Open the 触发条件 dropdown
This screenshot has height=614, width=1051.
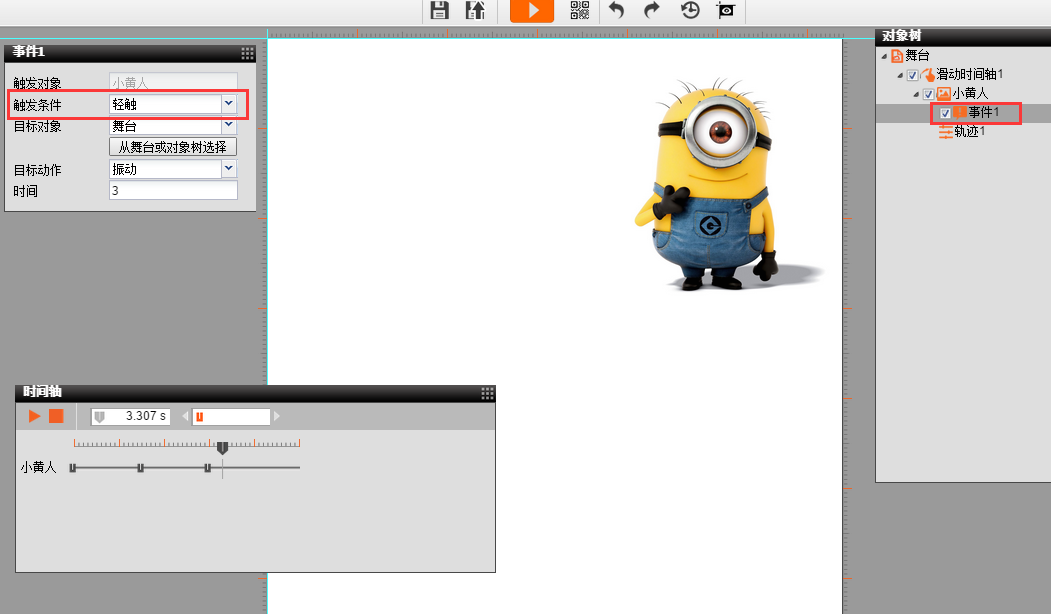229,103
